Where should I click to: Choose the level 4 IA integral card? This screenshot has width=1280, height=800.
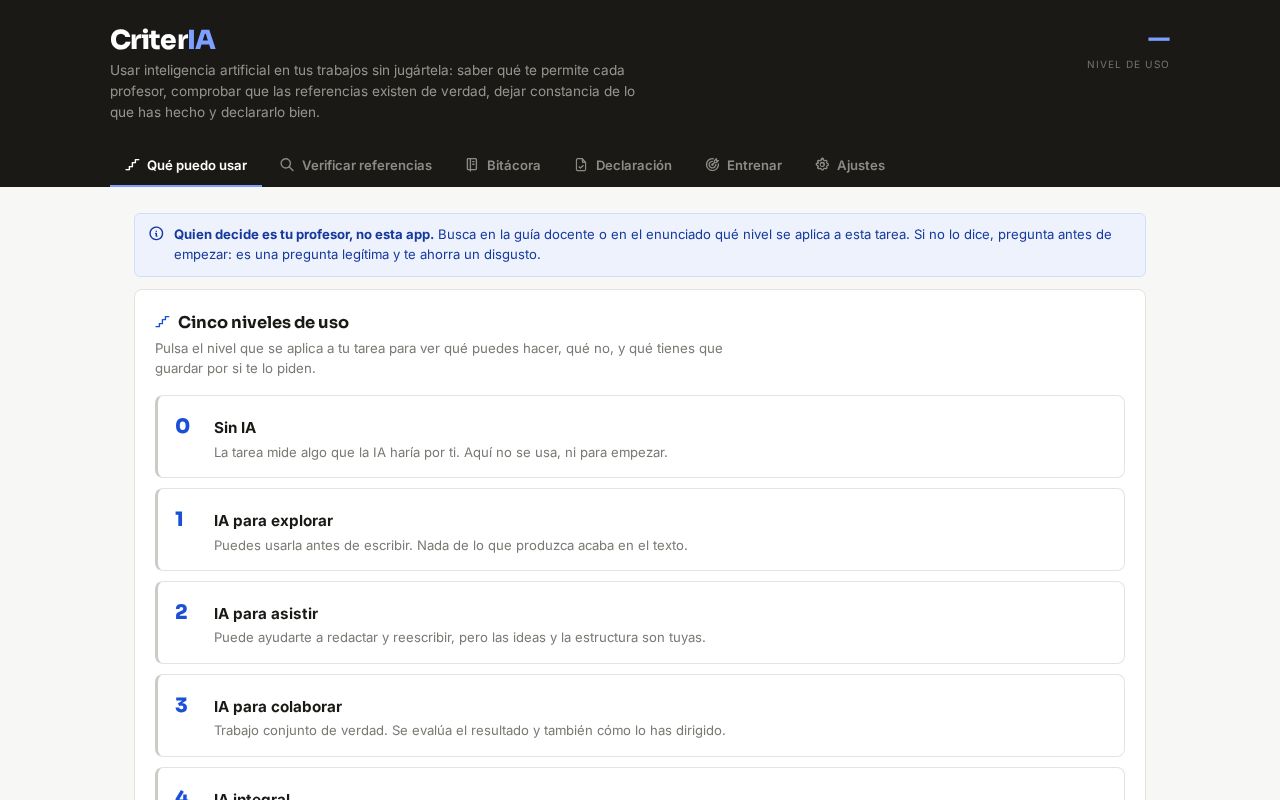click(x=640, y=784)
